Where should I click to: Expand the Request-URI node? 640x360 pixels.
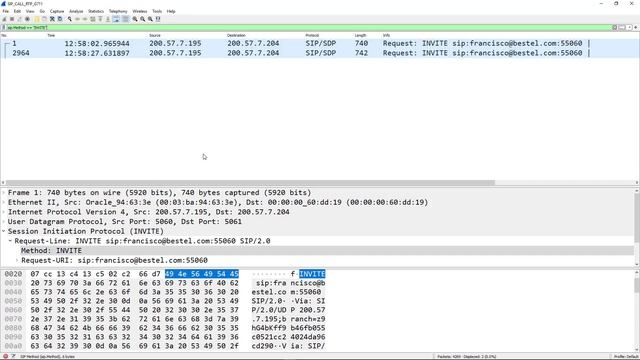17,260
